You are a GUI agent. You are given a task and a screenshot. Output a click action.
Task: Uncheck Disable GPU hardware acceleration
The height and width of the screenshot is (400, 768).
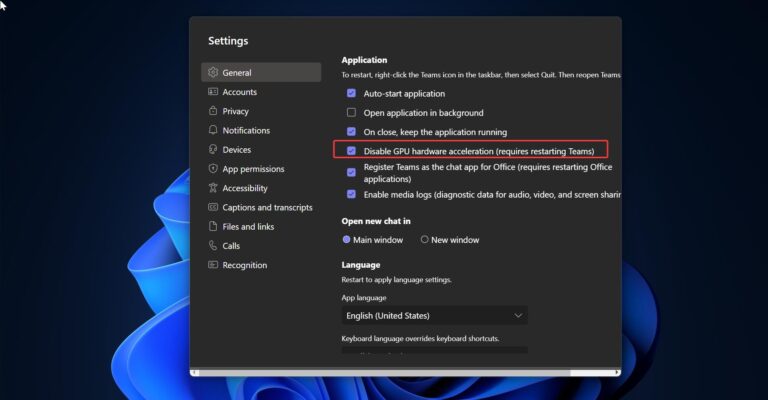tap(351, 151)
